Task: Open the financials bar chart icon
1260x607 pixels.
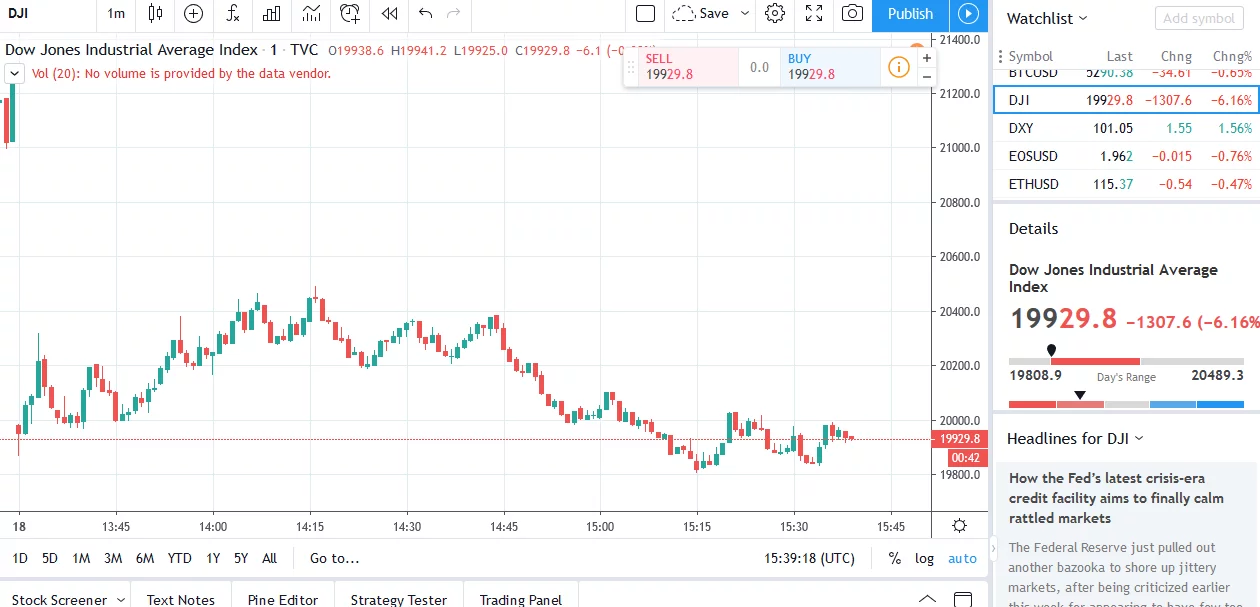Action: coord(271,14)
